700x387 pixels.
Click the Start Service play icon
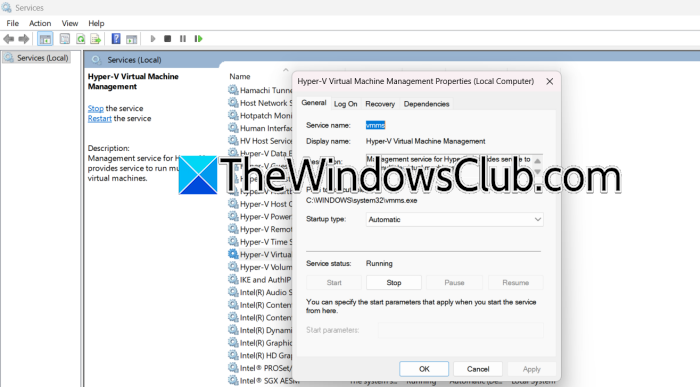(153, 39)
